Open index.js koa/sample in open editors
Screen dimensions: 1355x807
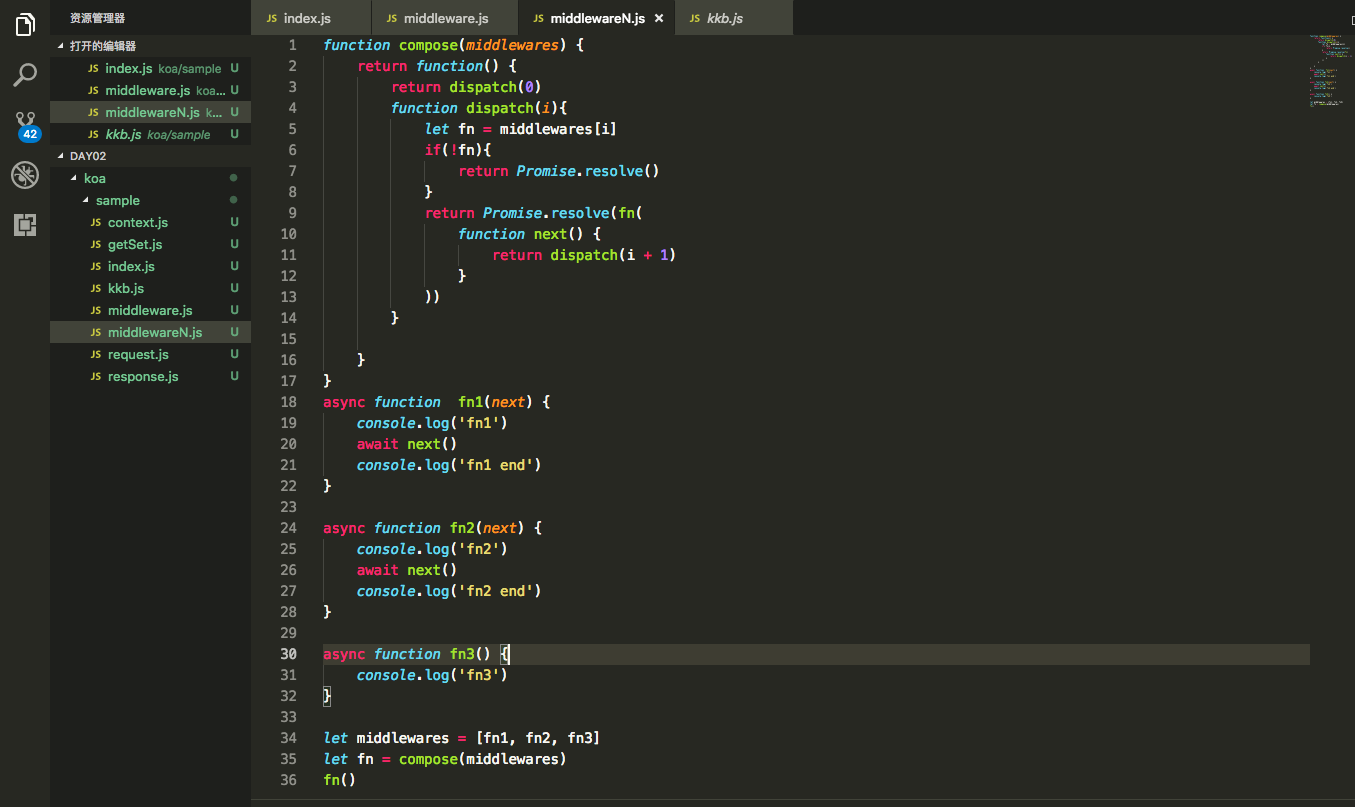pos(150,69)
